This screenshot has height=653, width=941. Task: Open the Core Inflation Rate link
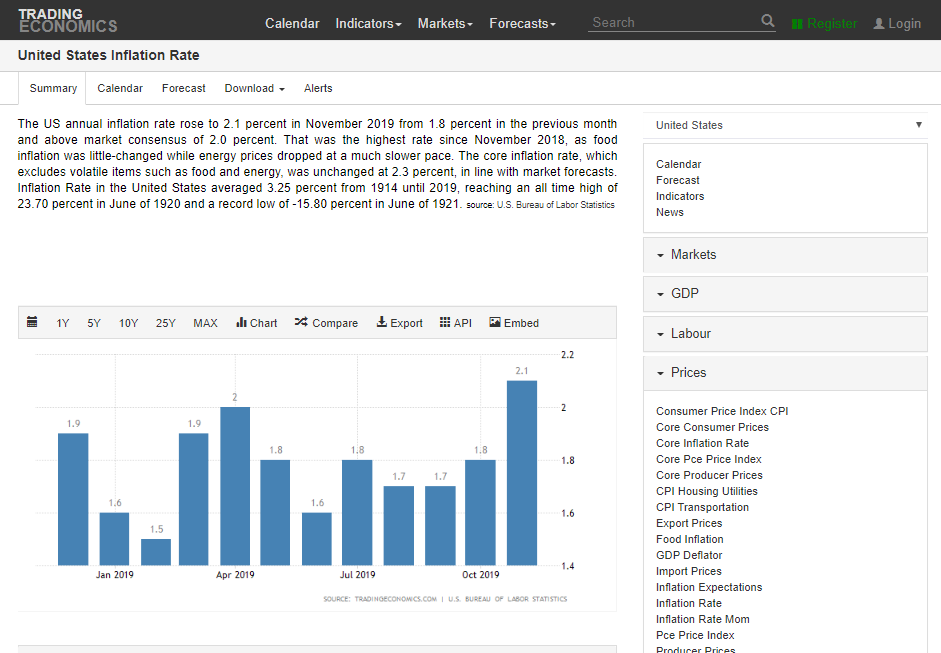702,443
